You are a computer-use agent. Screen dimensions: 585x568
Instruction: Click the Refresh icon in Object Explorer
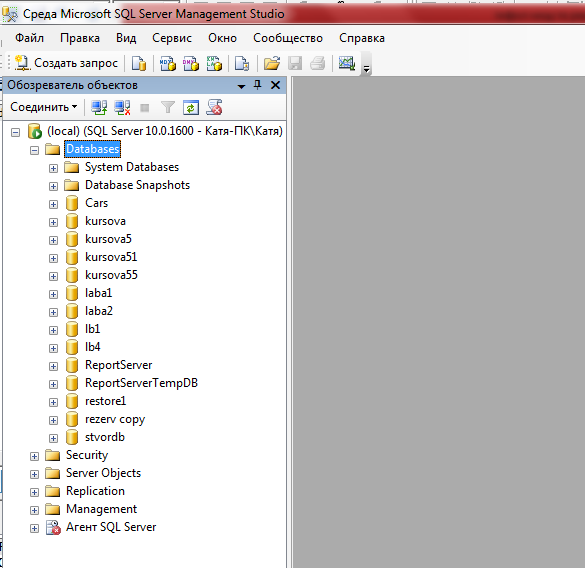tap(191, 108)
